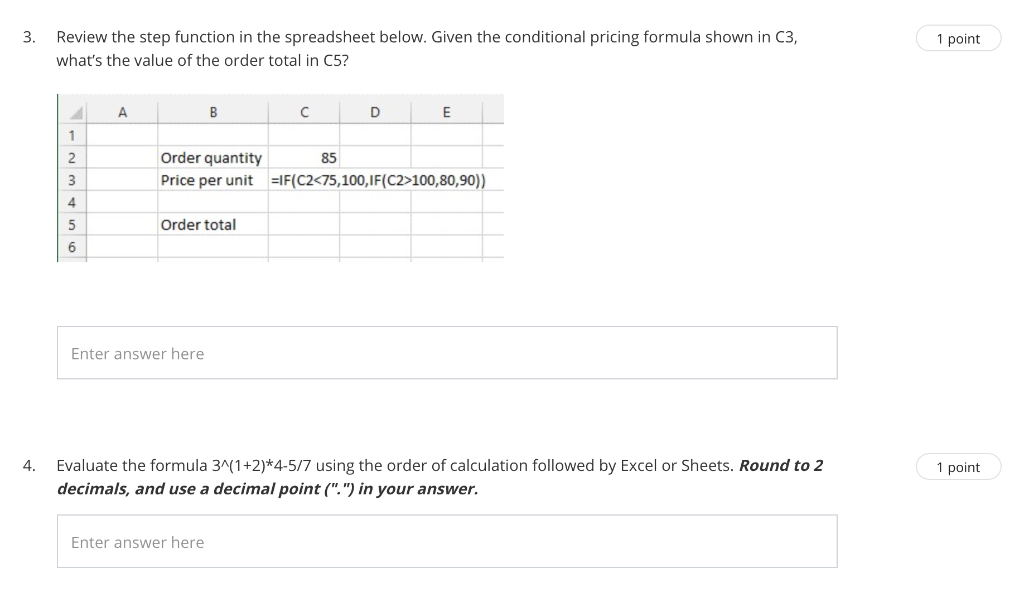This screenshot has width=1024, height=616.
Task: Click the 1 point badge beside question 4
Action: pyautogui.click(x=957, y=466)
